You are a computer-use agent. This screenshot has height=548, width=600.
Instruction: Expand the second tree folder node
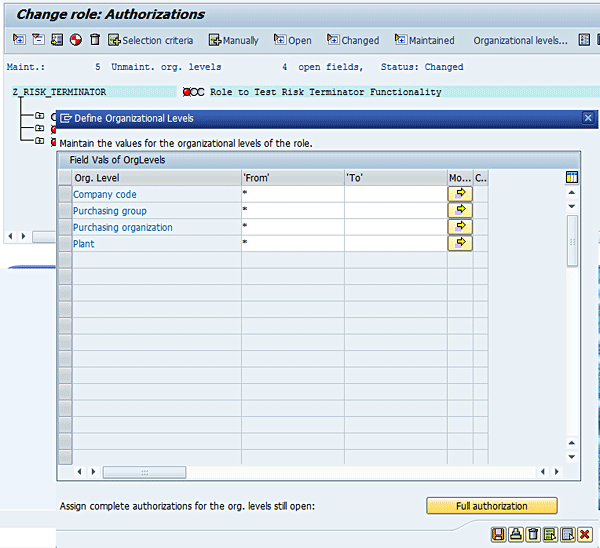[39, 128]
